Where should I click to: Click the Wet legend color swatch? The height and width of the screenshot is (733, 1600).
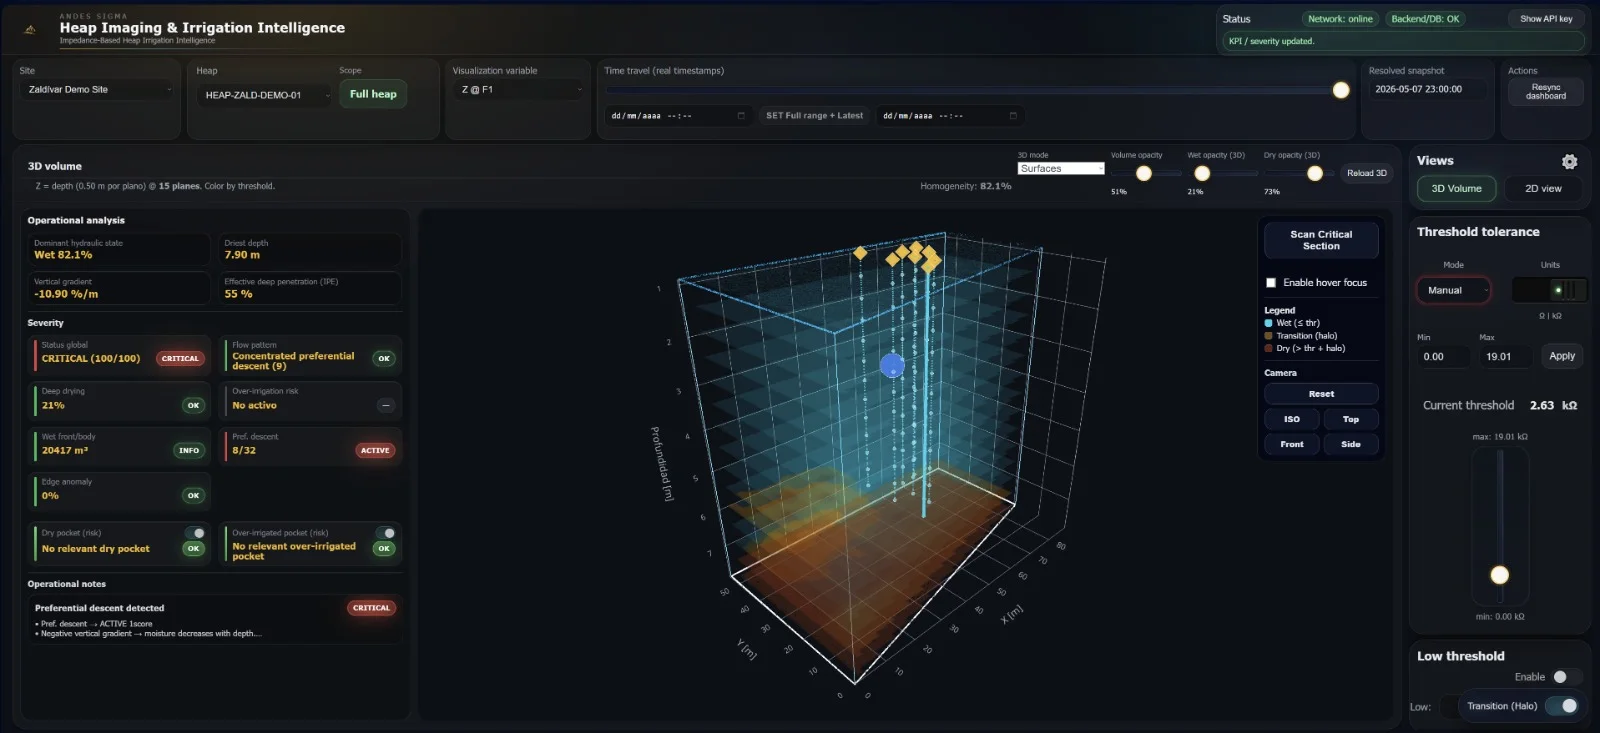pos(1269,323)
